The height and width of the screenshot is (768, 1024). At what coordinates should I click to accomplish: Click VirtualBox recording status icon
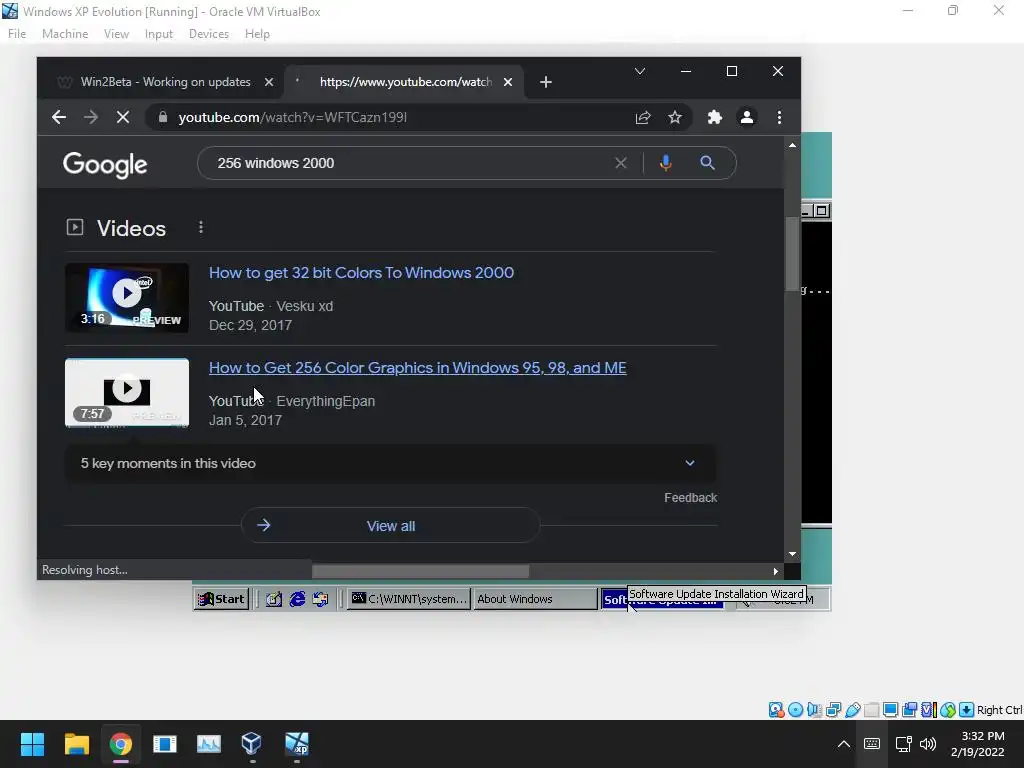(909, 710)
